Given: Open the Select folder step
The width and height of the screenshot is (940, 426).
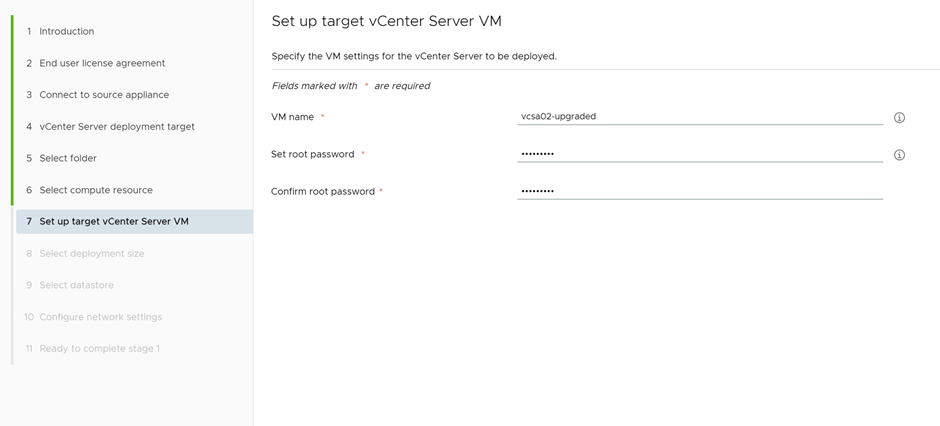Looking at the screenshot, I should click(x=68, y=158).
